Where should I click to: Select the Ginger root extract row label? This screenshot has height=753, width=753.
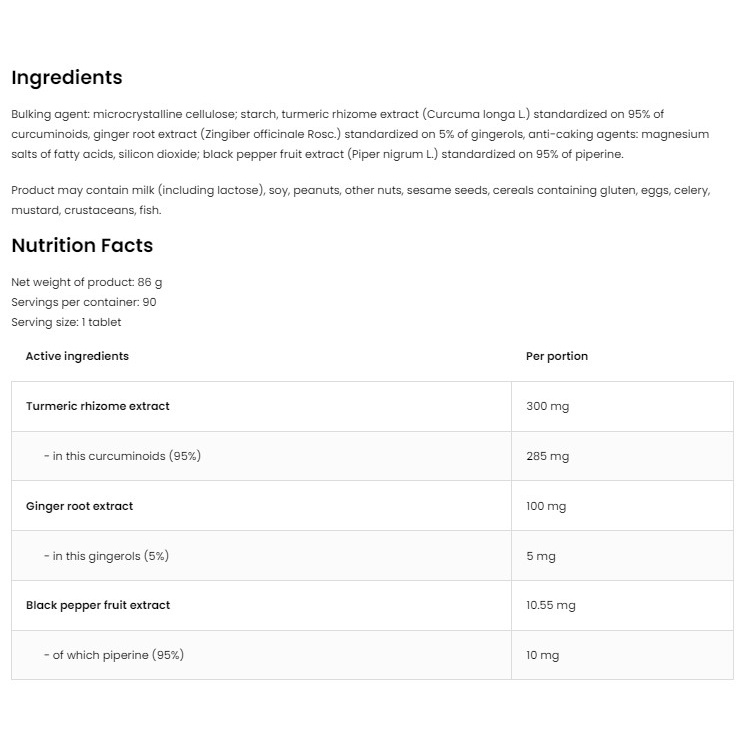(79, 506)
